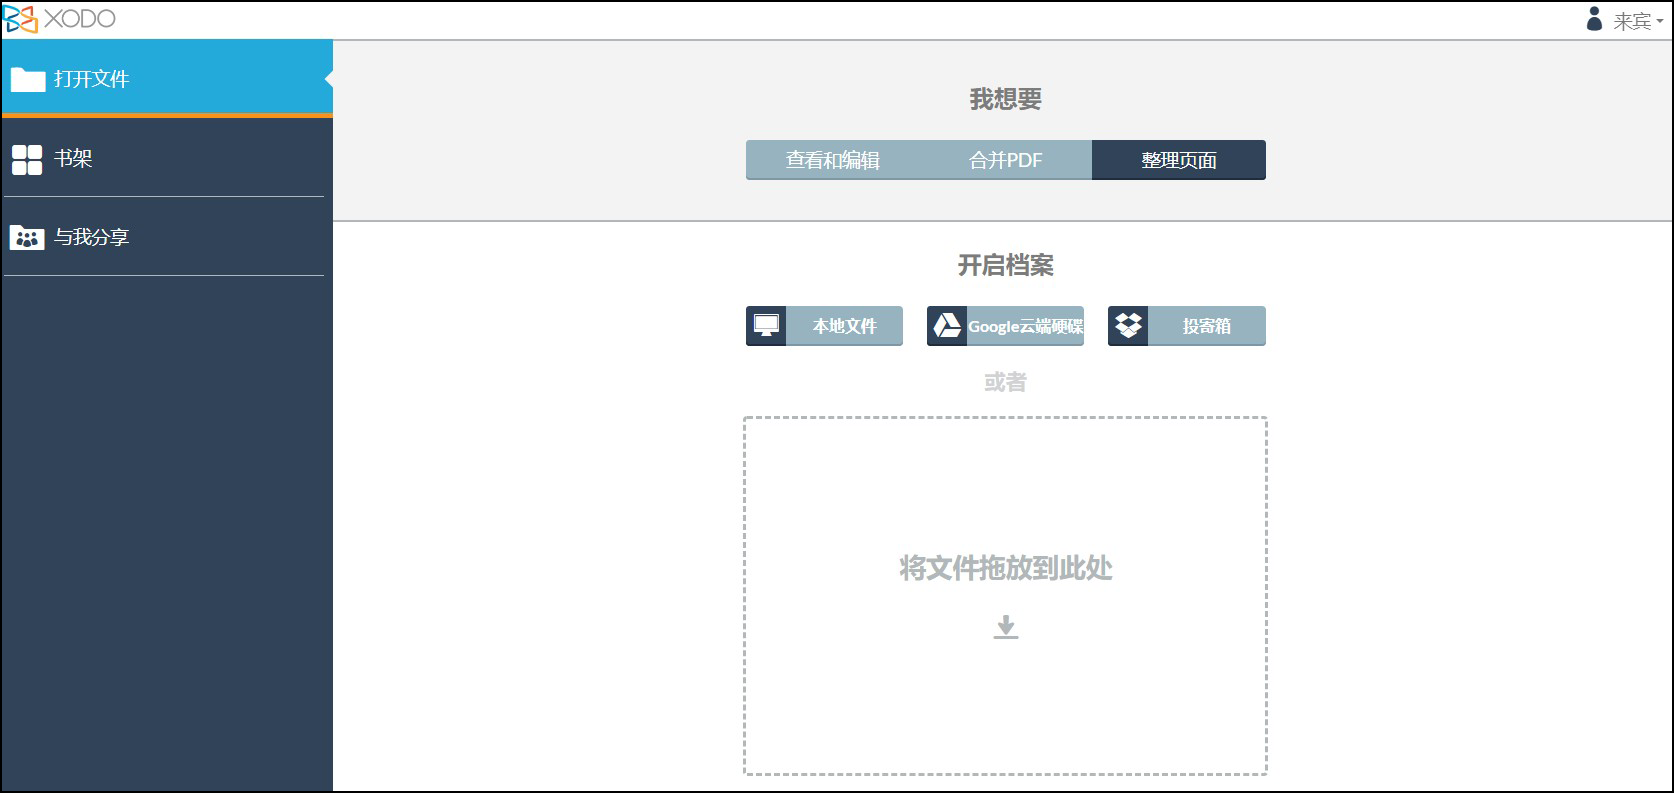This screenshot has width=1674, height=793.
Task: Click the XODO logo icon
Action: coord(21,19)
